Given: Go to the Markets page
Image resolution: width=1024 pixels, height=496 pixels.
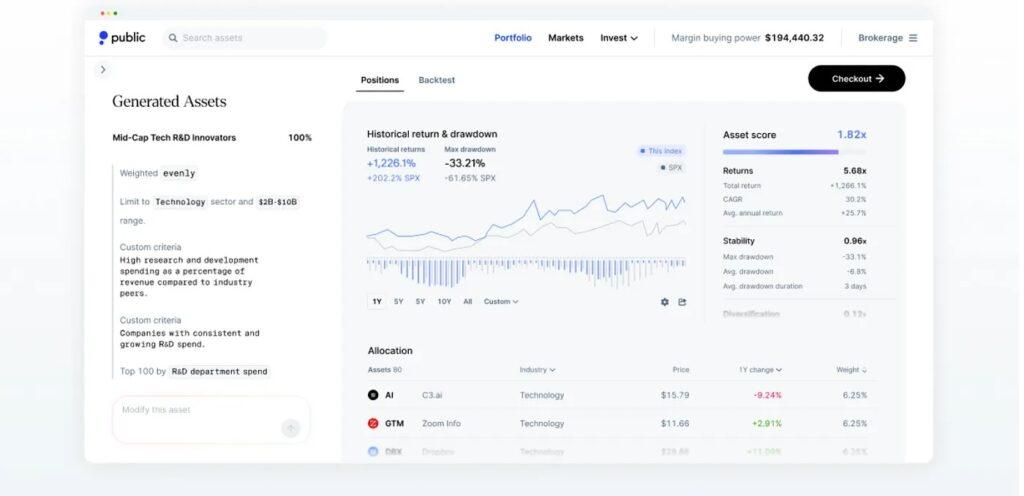Looking at the screenshot, I should [565, 38].
